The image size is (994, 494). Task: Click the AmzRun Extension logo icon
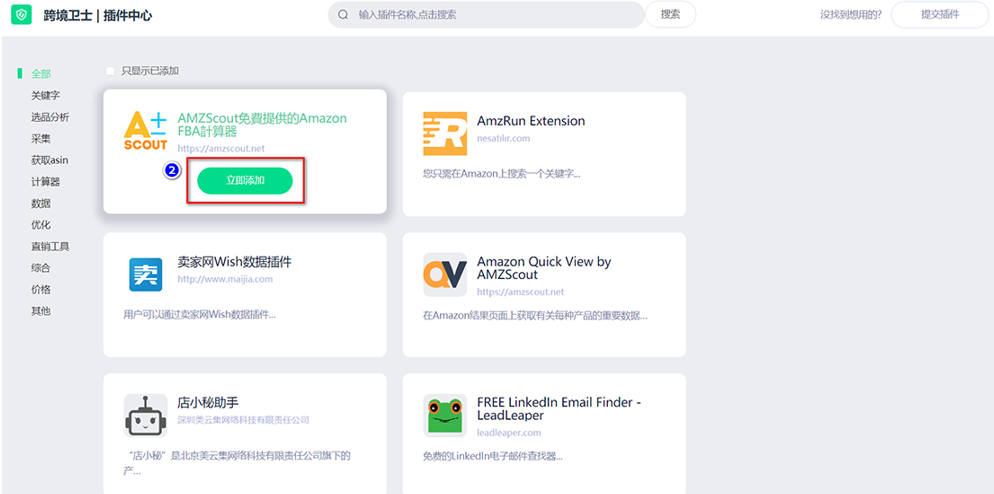pos(445,133)
